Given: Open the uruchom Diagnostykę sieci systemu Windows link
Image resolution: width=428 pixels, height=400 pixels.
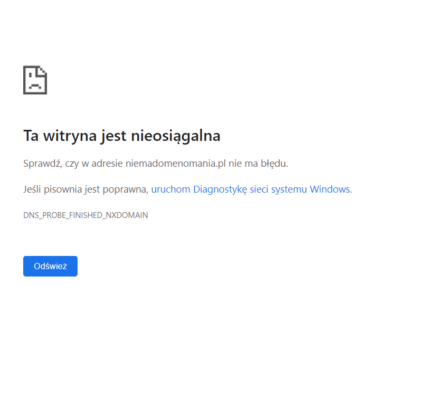Looking at the screenshot, I should coord(251,189).
